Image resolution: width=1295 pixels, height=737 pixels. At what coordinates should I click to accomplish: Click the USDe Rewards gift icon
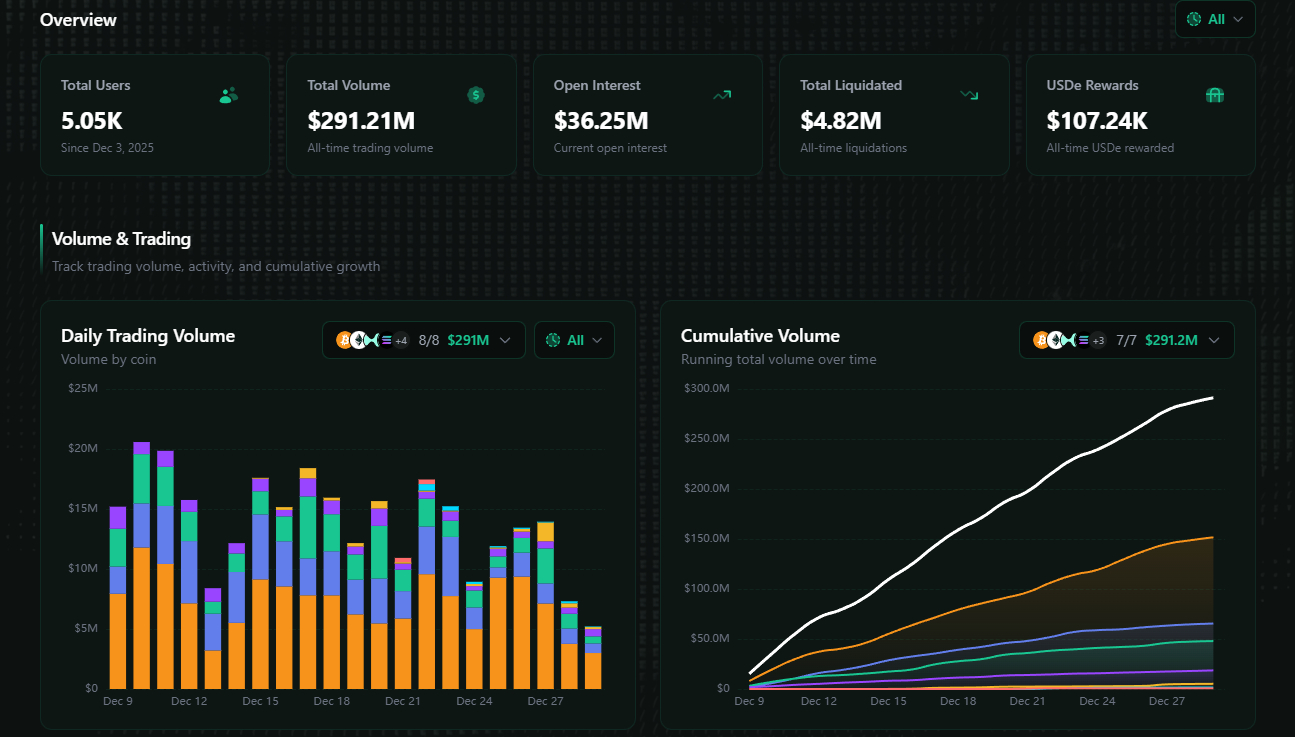click(1215, 95)
